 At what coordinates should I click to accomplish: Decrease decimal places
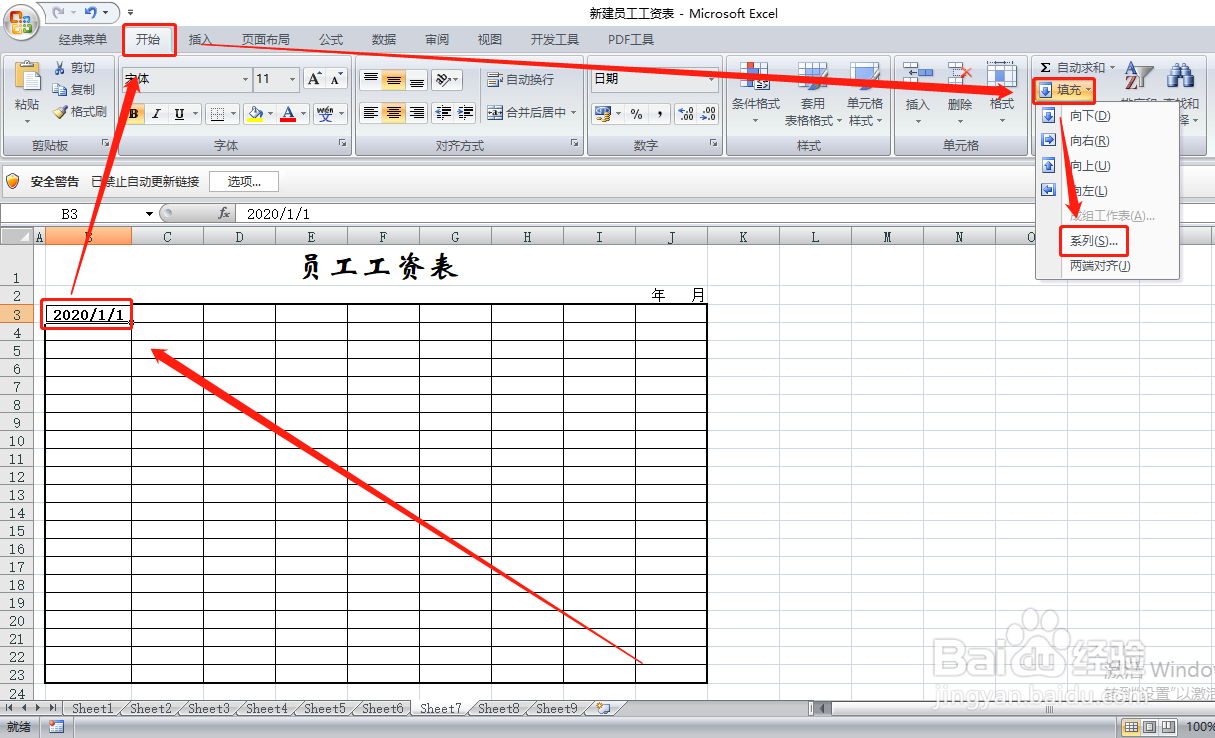(709, 114)
